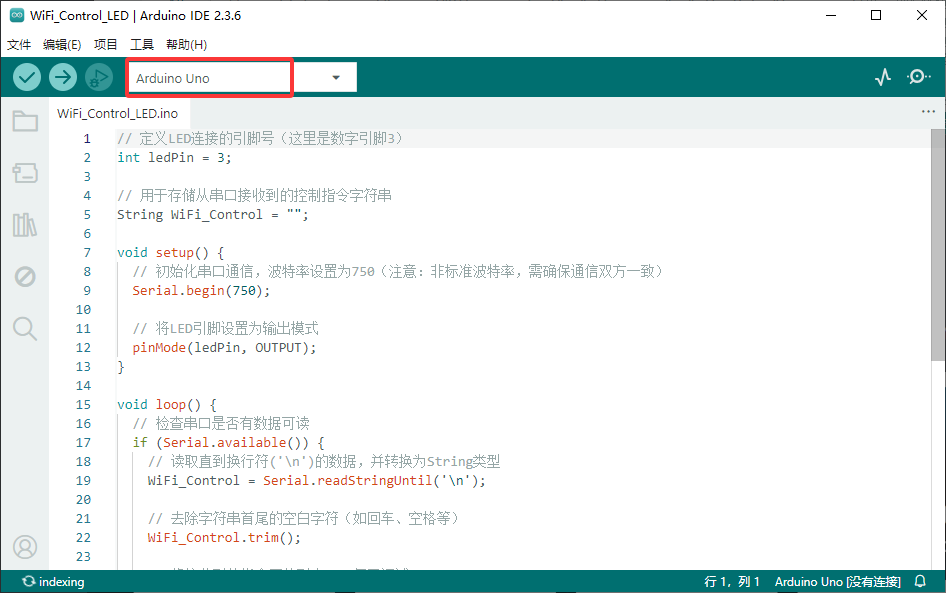Viewport: 946px width, 593px height.
Task: Open the Sketchbook folder panel
Action: tap(25, 121)
